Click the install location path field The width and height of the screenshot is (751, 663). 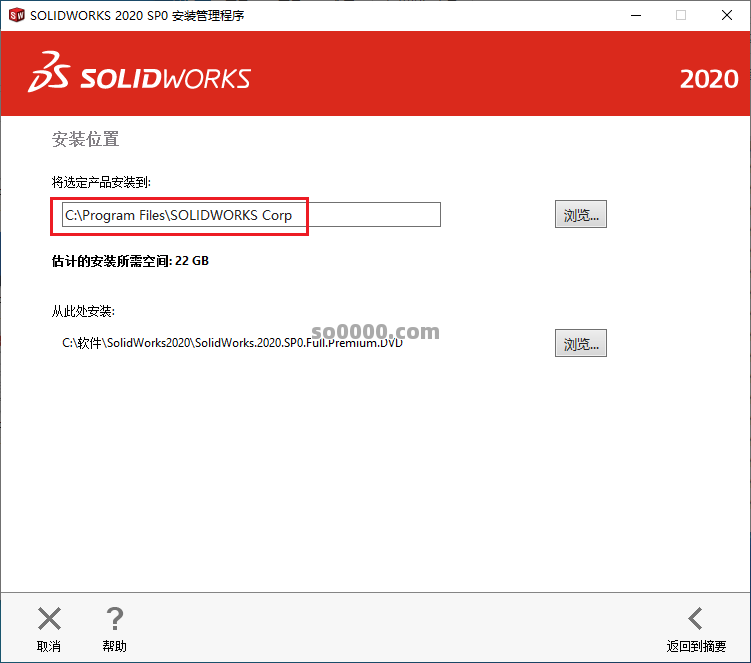pos(251,215)
